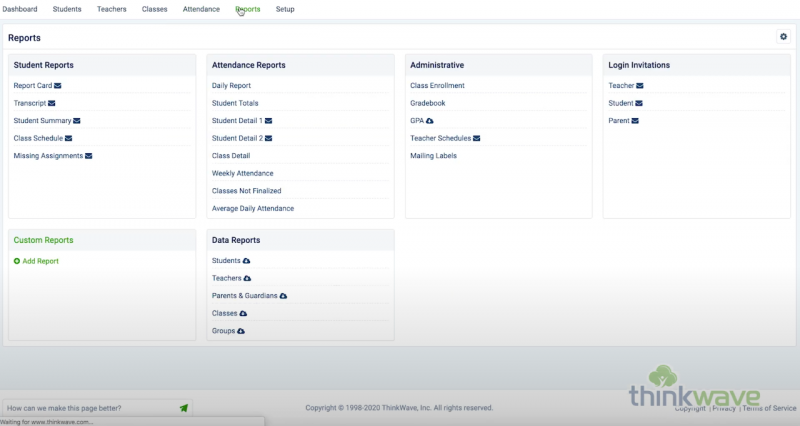The width and height of the screenshot is (800, 426).
Task: Send feedback with the green paper plane
Action: pos(184,408)
